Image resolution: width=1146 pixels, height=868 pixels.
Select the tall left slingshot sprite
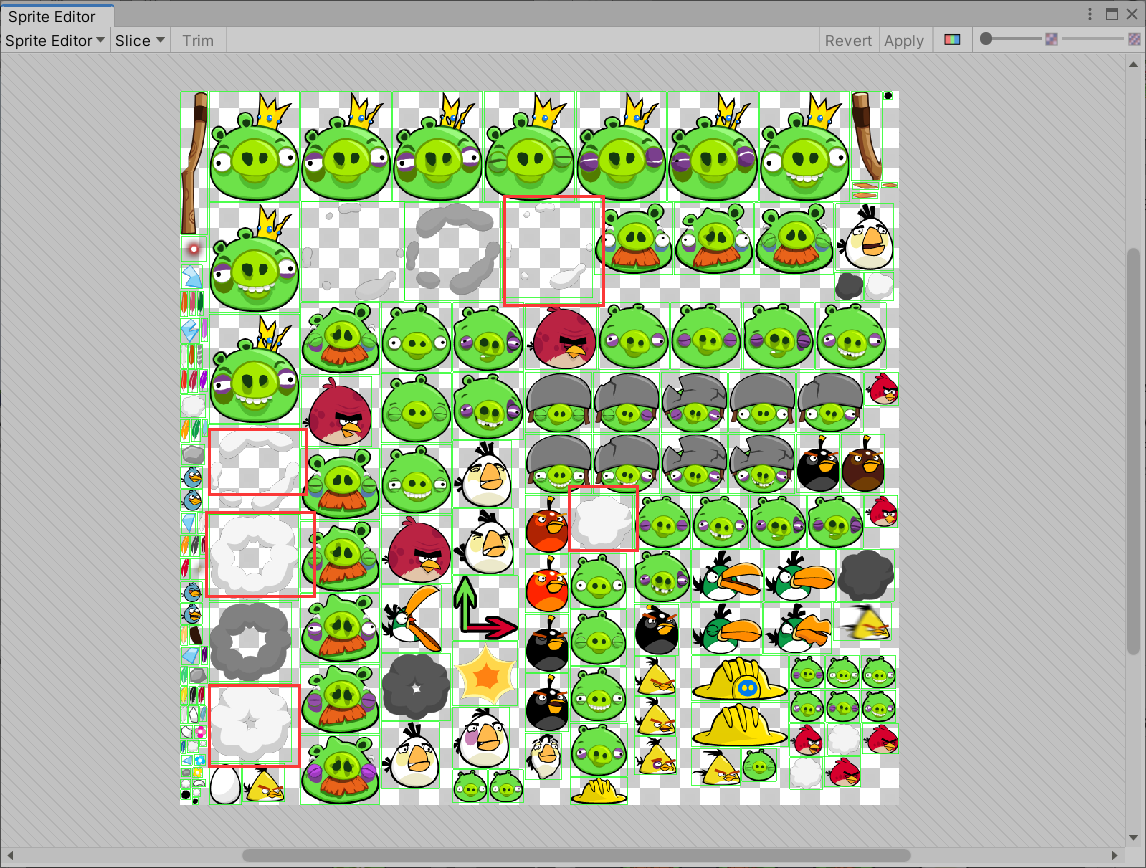click(194, 162)
